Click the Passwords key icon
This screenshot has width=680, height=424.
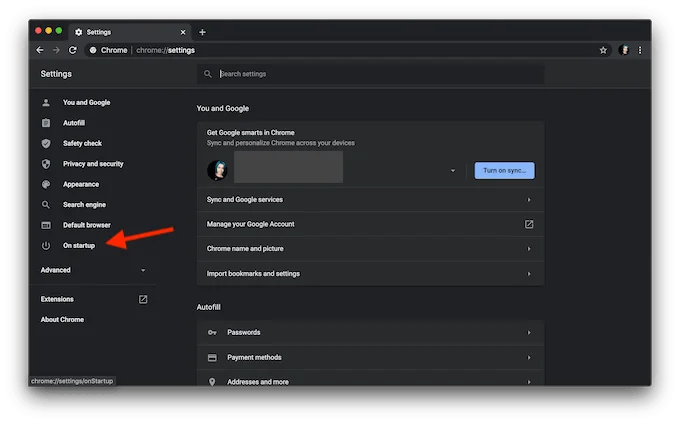[212, 333]
